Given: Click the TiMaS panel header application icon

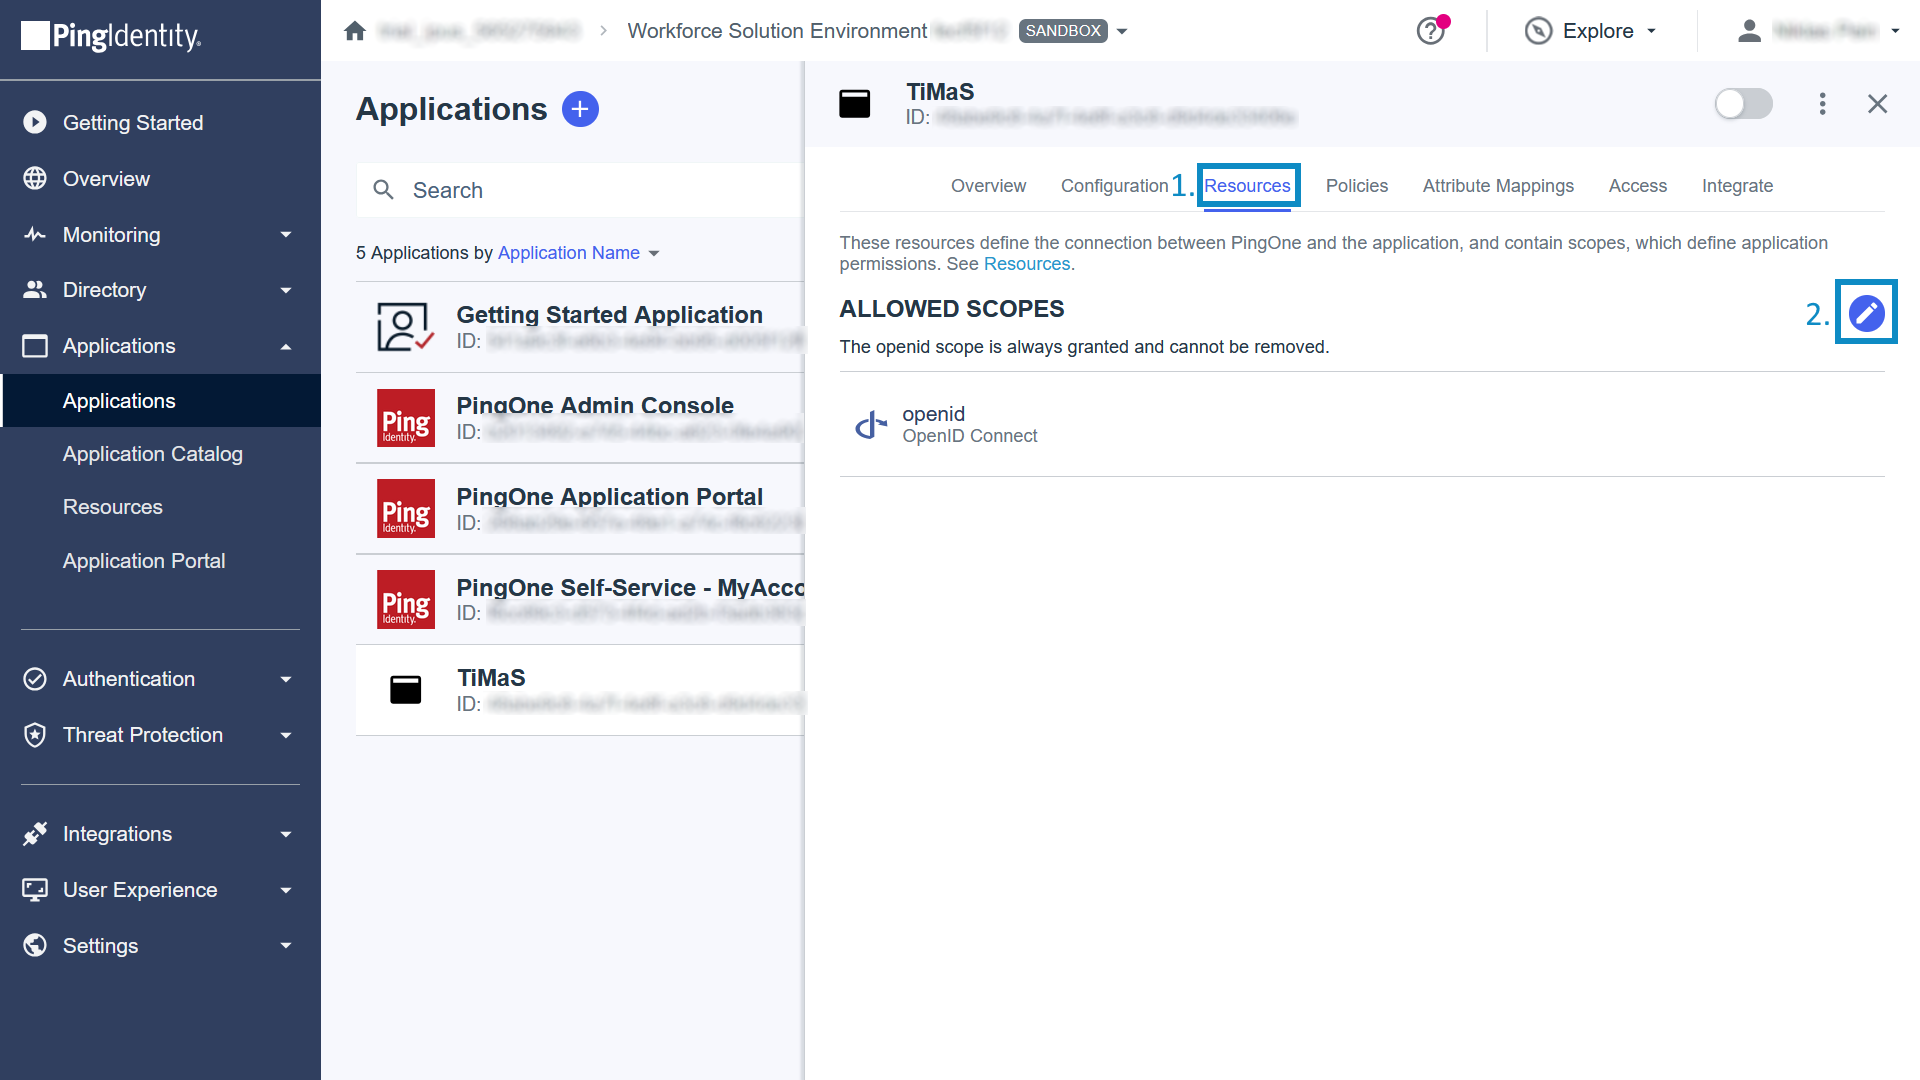Looking at the screenshot, I should [x=854, y=104].
